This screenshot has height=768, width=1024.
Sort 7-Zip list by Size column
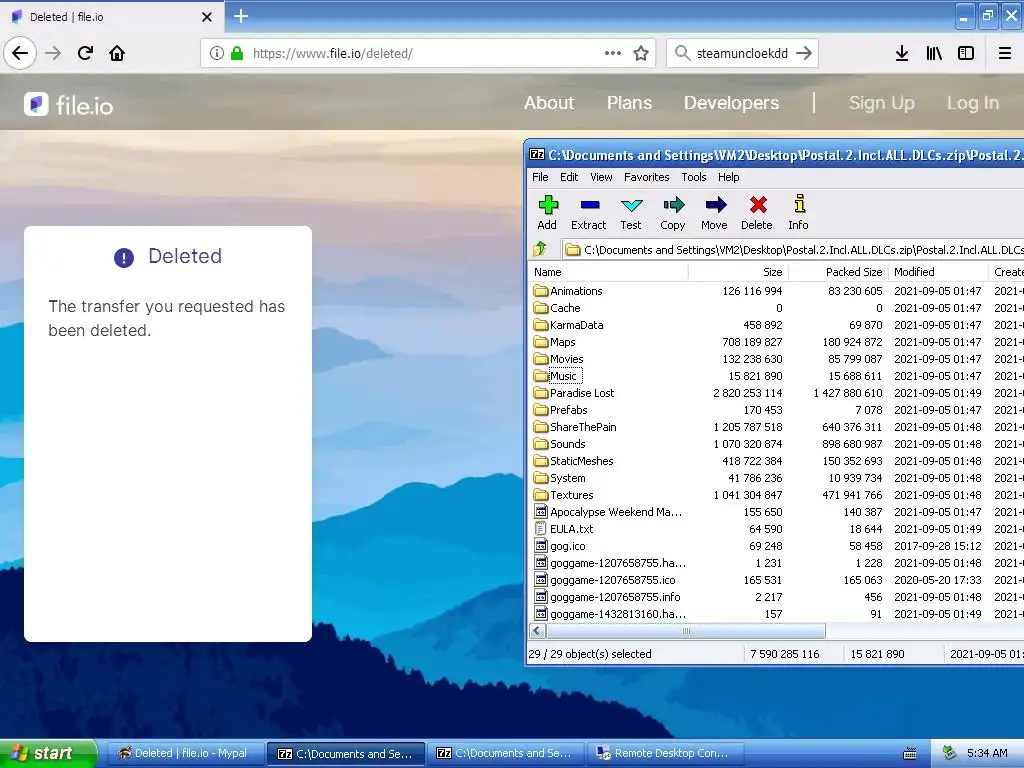point(739,272)
